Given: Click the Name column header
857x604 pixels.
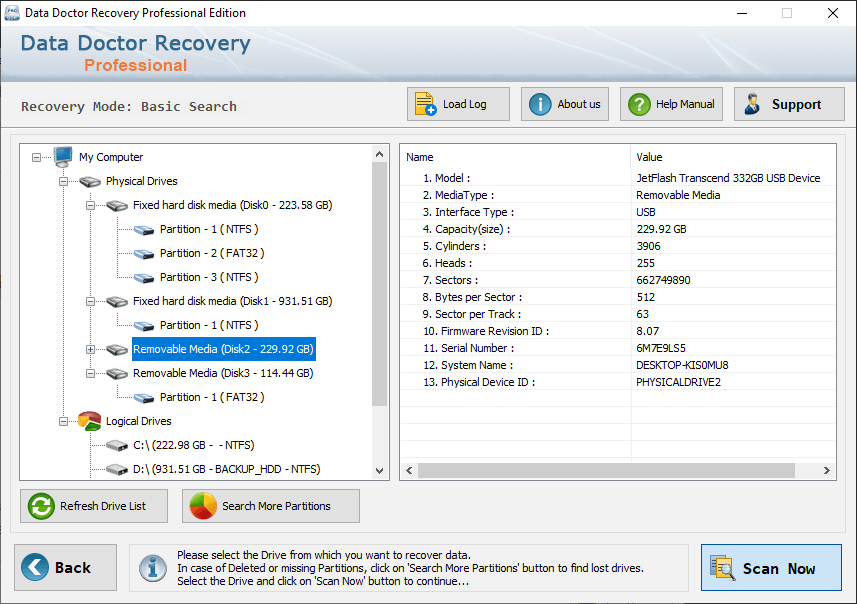Looking at the screenshot, I should click(x=515, y=157).
